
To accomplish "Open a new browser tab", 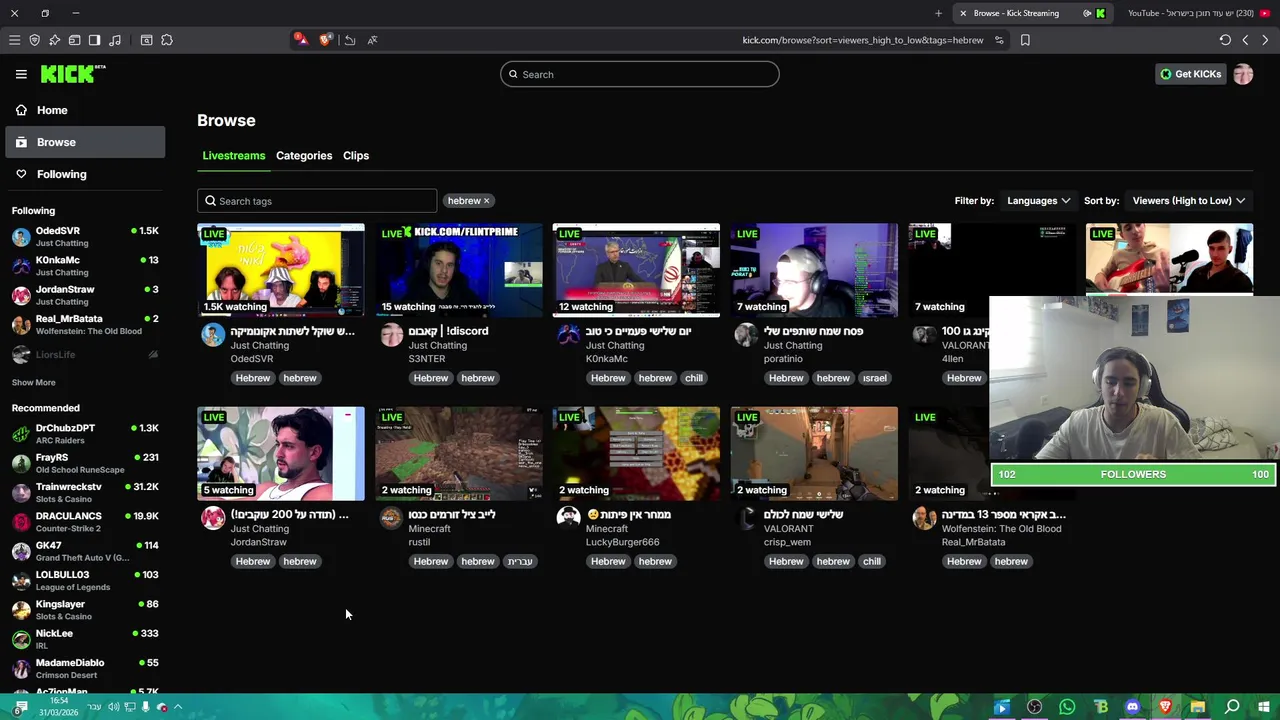I will tap(938, 13).
